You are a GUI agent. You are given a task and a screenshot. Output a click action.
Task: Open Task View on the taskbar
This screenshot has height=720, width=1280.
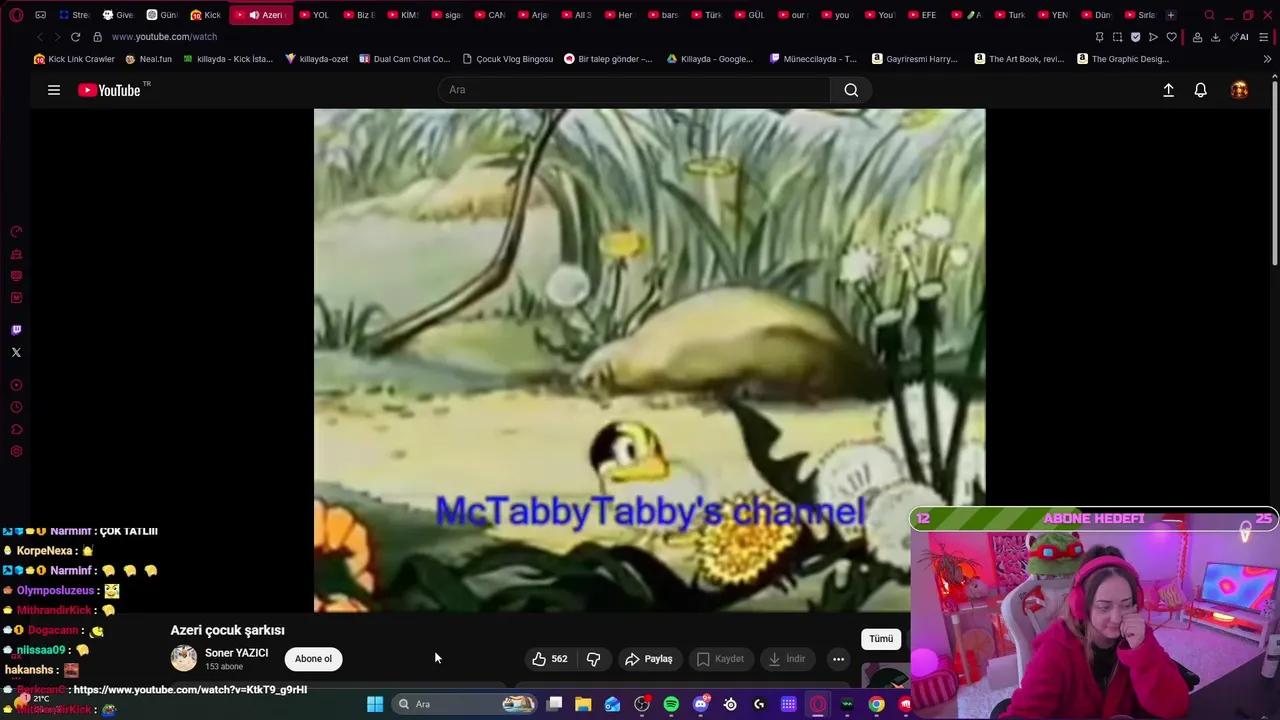pyautogui.click(x=554, y=704)
